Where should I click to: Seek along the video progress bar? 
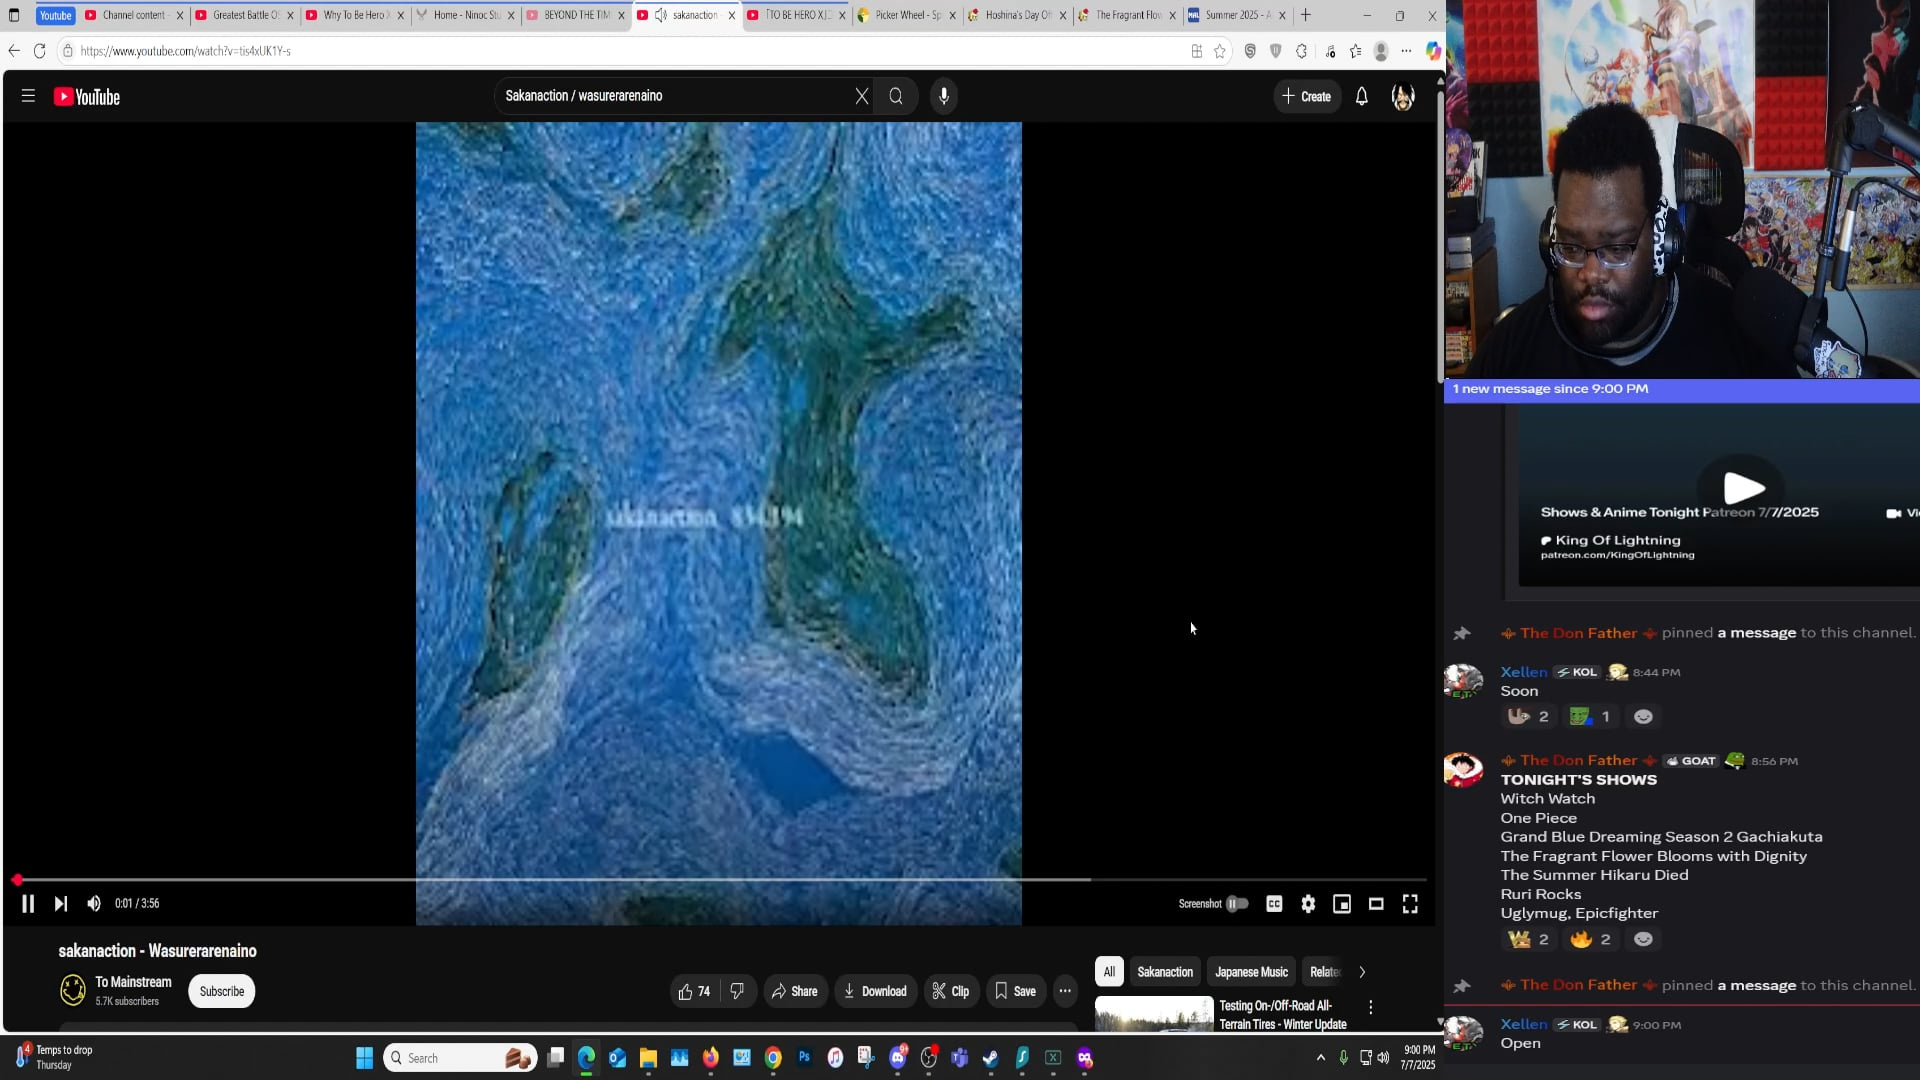pos(719,880)
